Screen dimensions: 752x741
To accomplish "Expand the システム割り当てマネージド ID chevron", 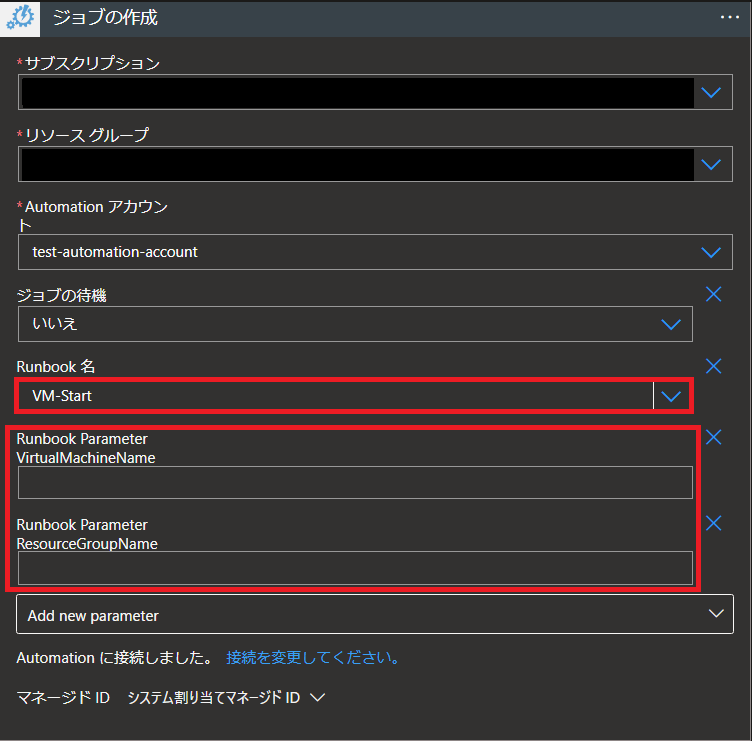I will click(317, 697).
